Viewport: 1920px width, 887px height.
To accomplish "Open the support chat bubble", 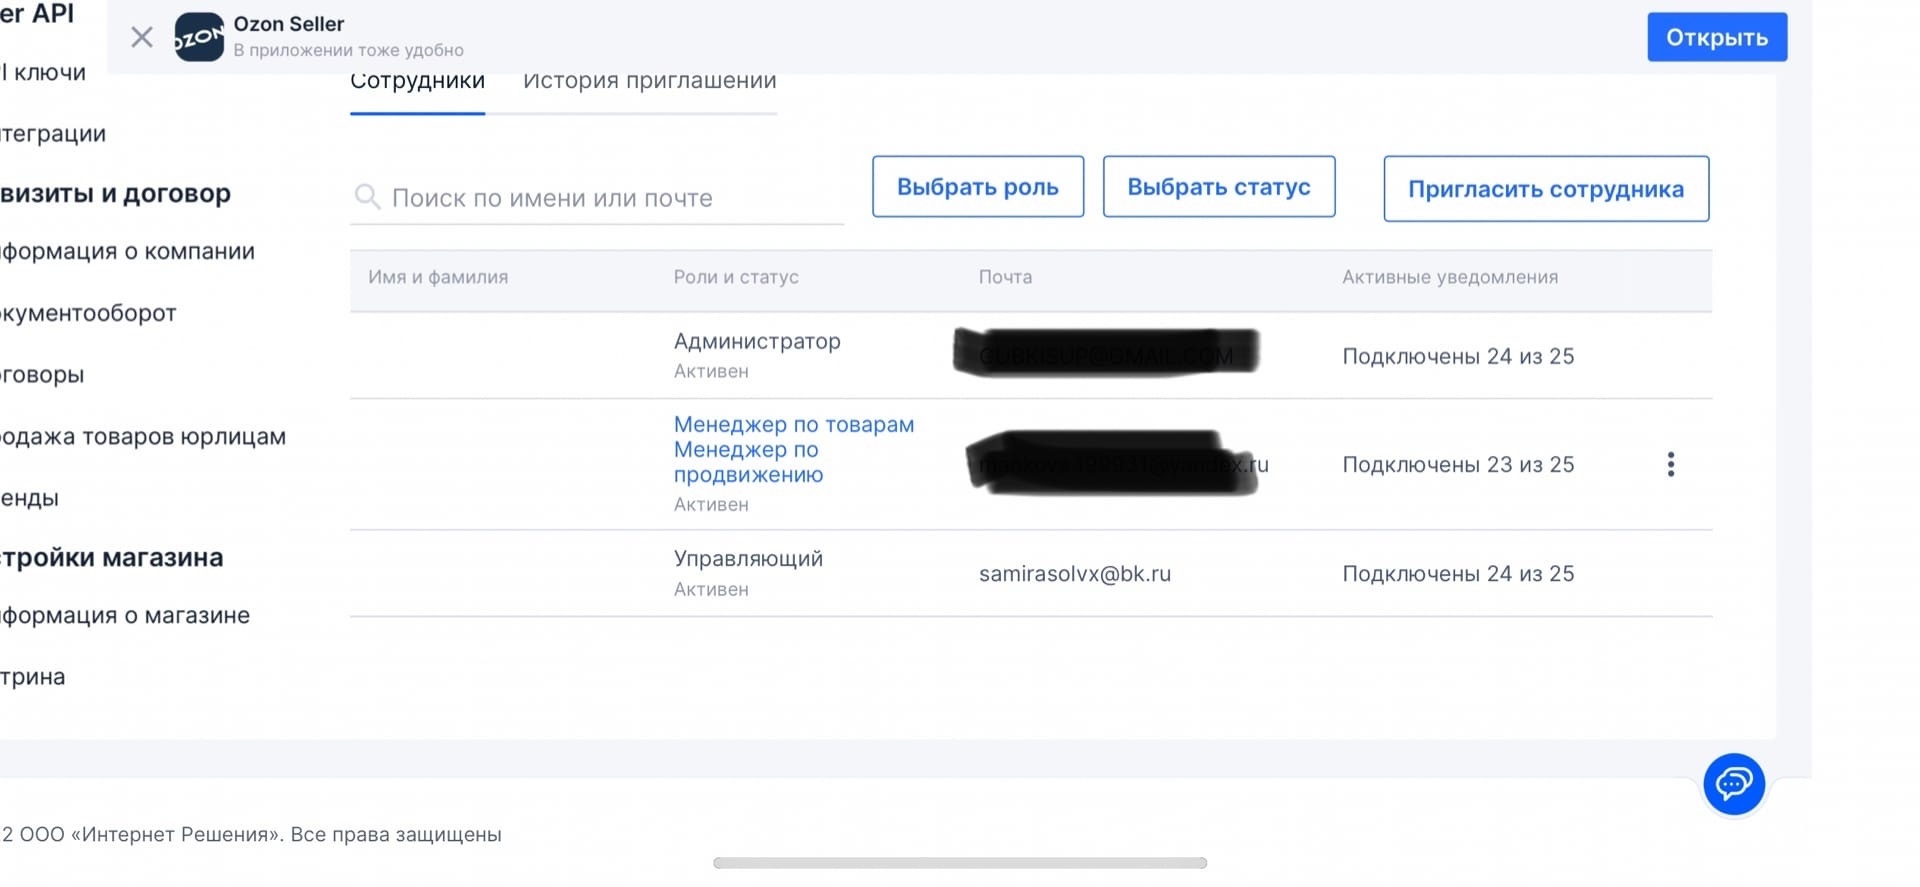I will (1734, 784).
